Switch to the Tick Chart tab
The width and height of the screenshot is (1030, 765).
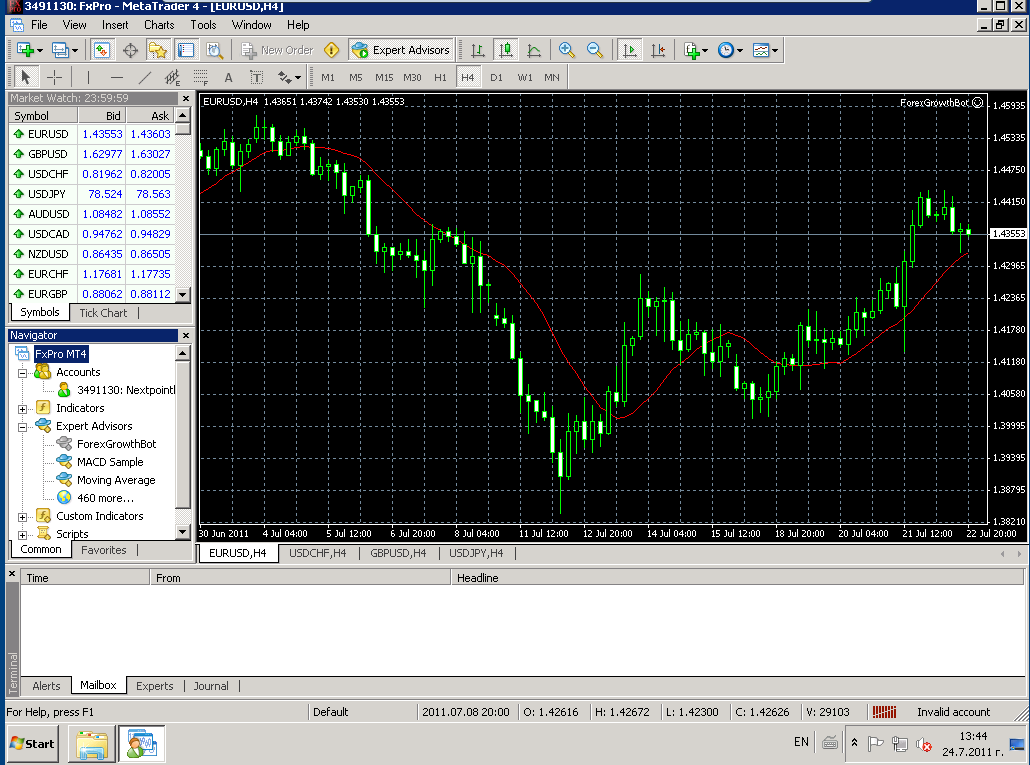(103, 313)
